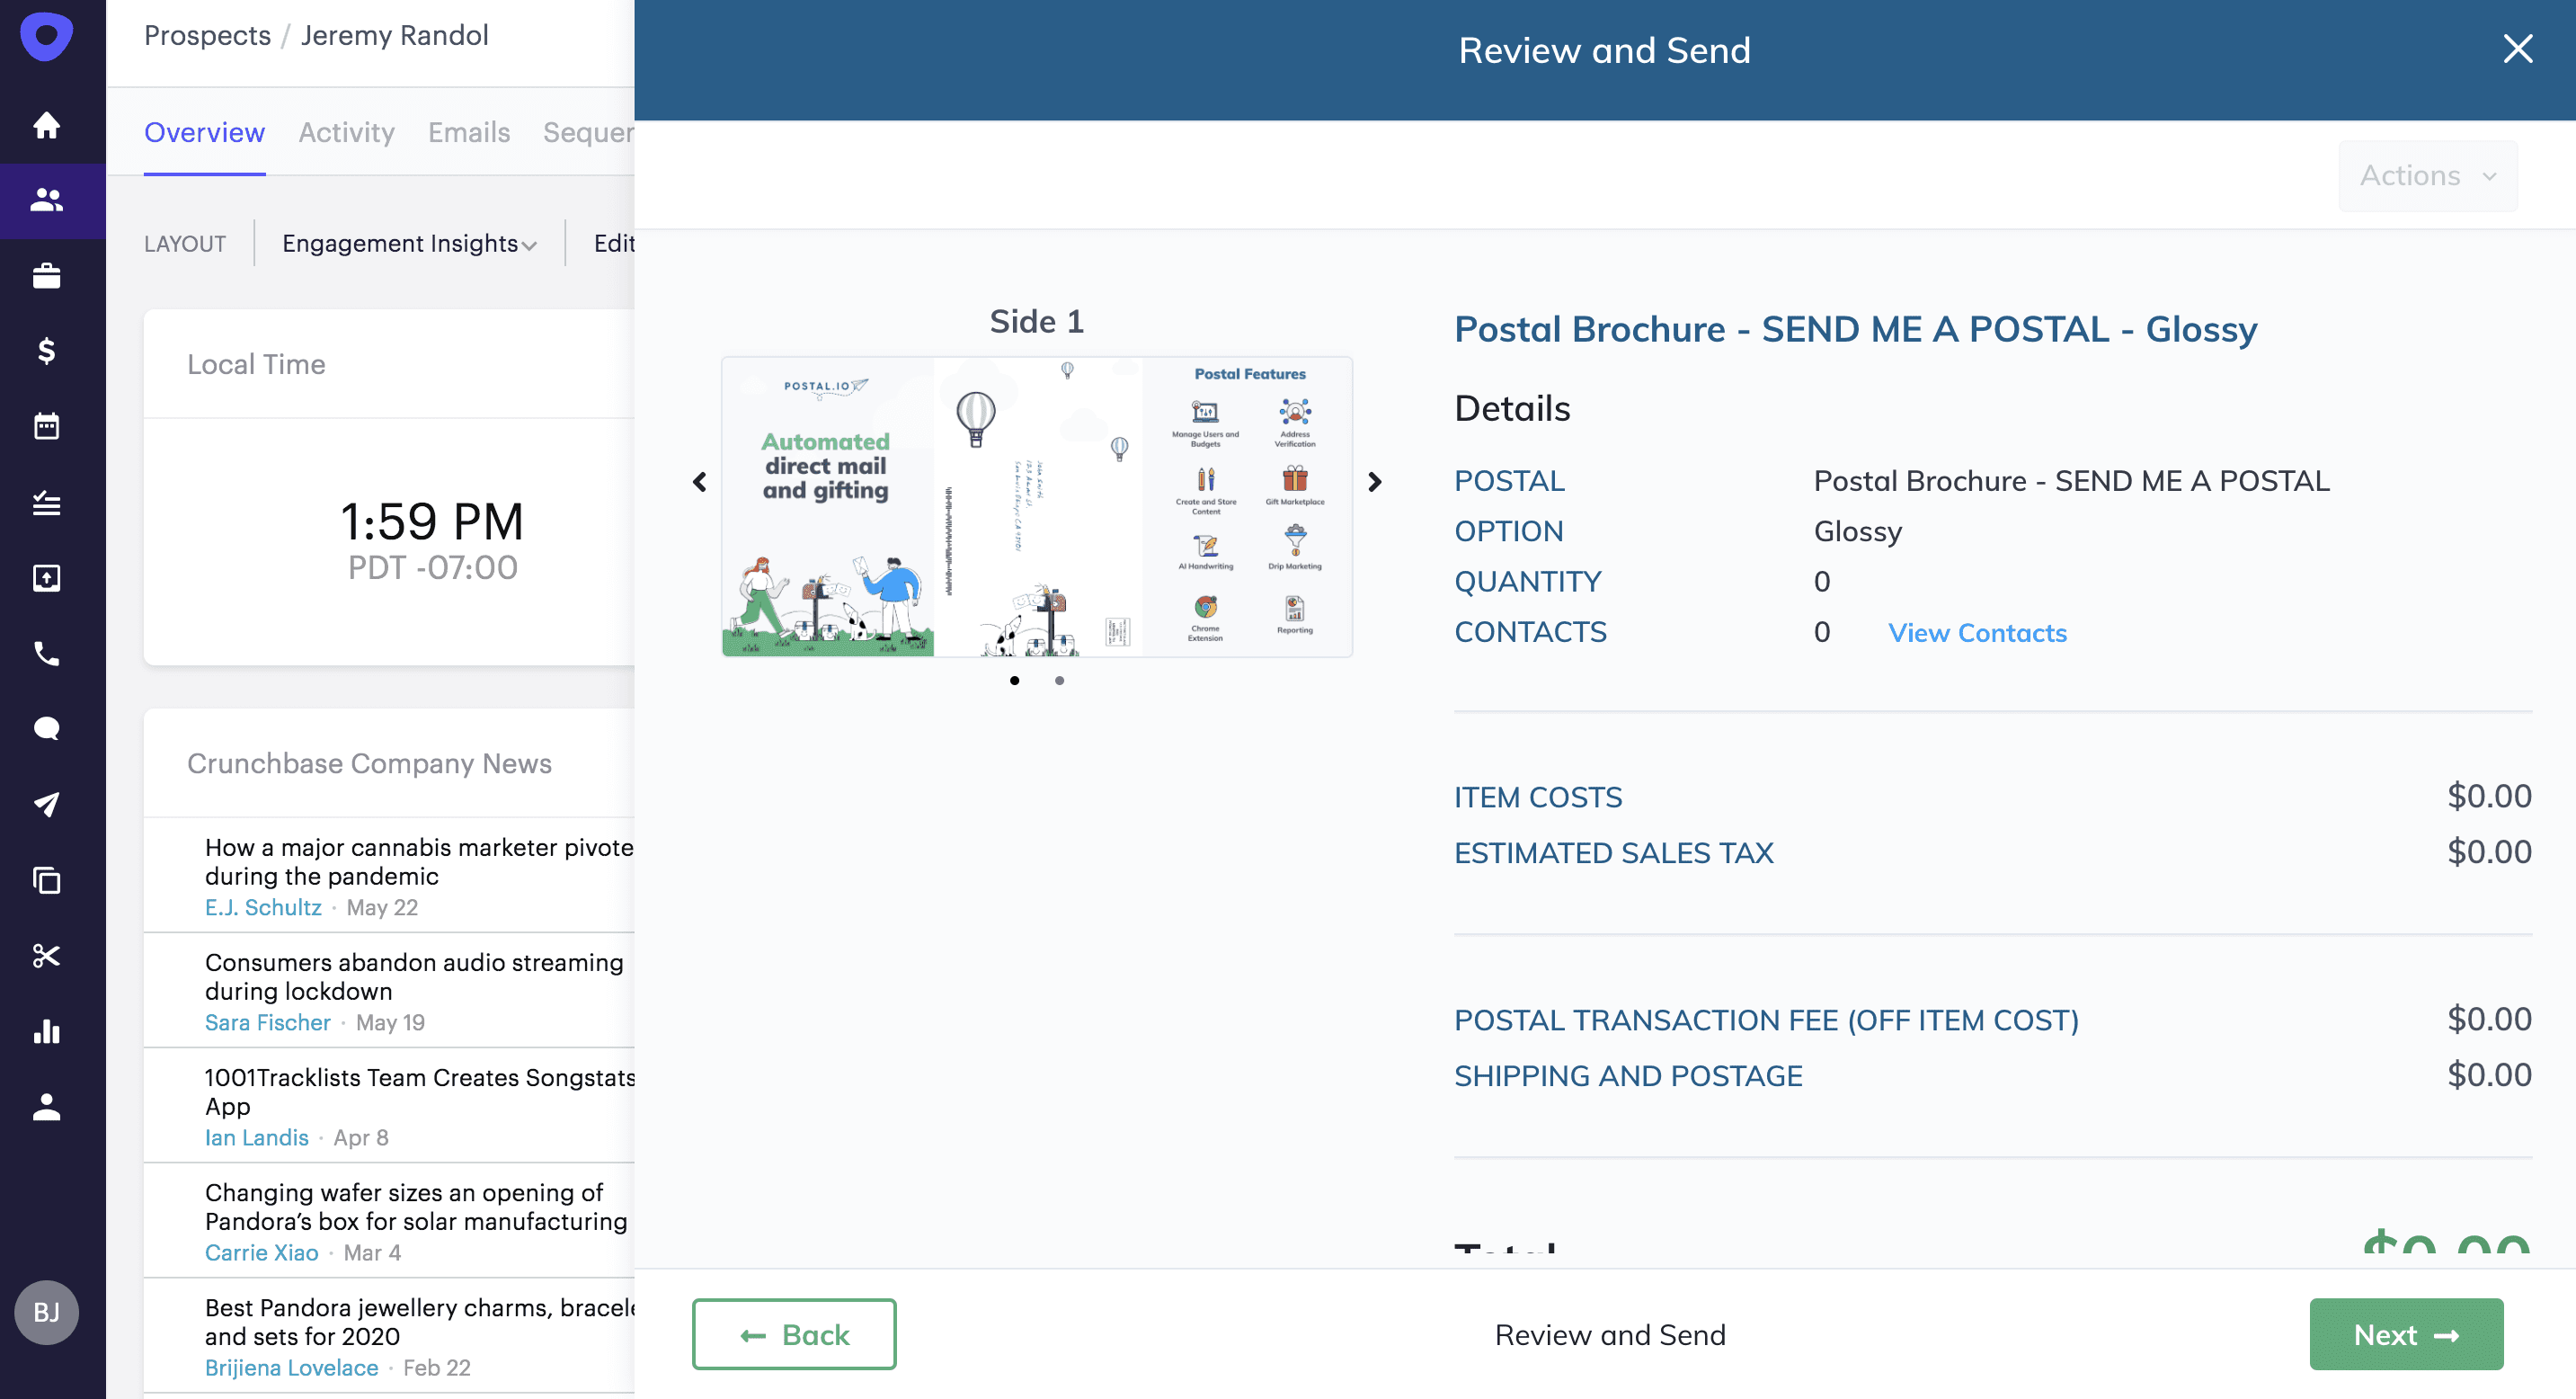Open the Templates copy icon
2576x1399 pixels.
(46, 880)
